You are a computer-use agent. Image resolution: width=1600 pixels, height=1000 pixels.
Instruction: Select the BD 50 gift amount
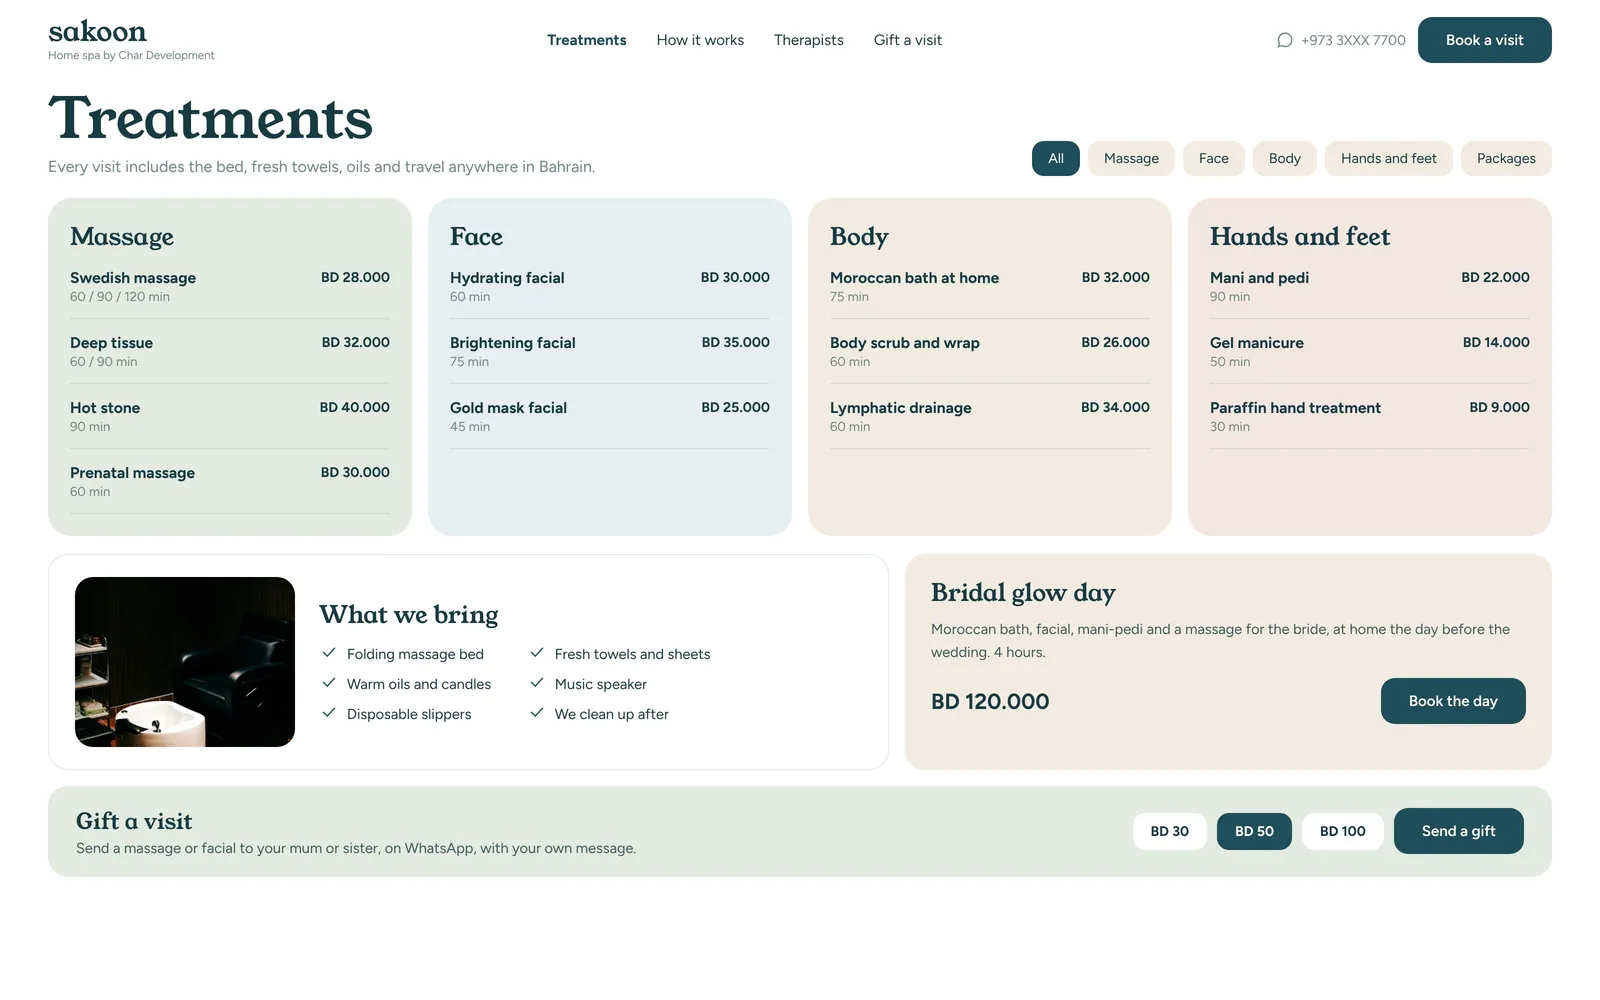(1254, 831)
